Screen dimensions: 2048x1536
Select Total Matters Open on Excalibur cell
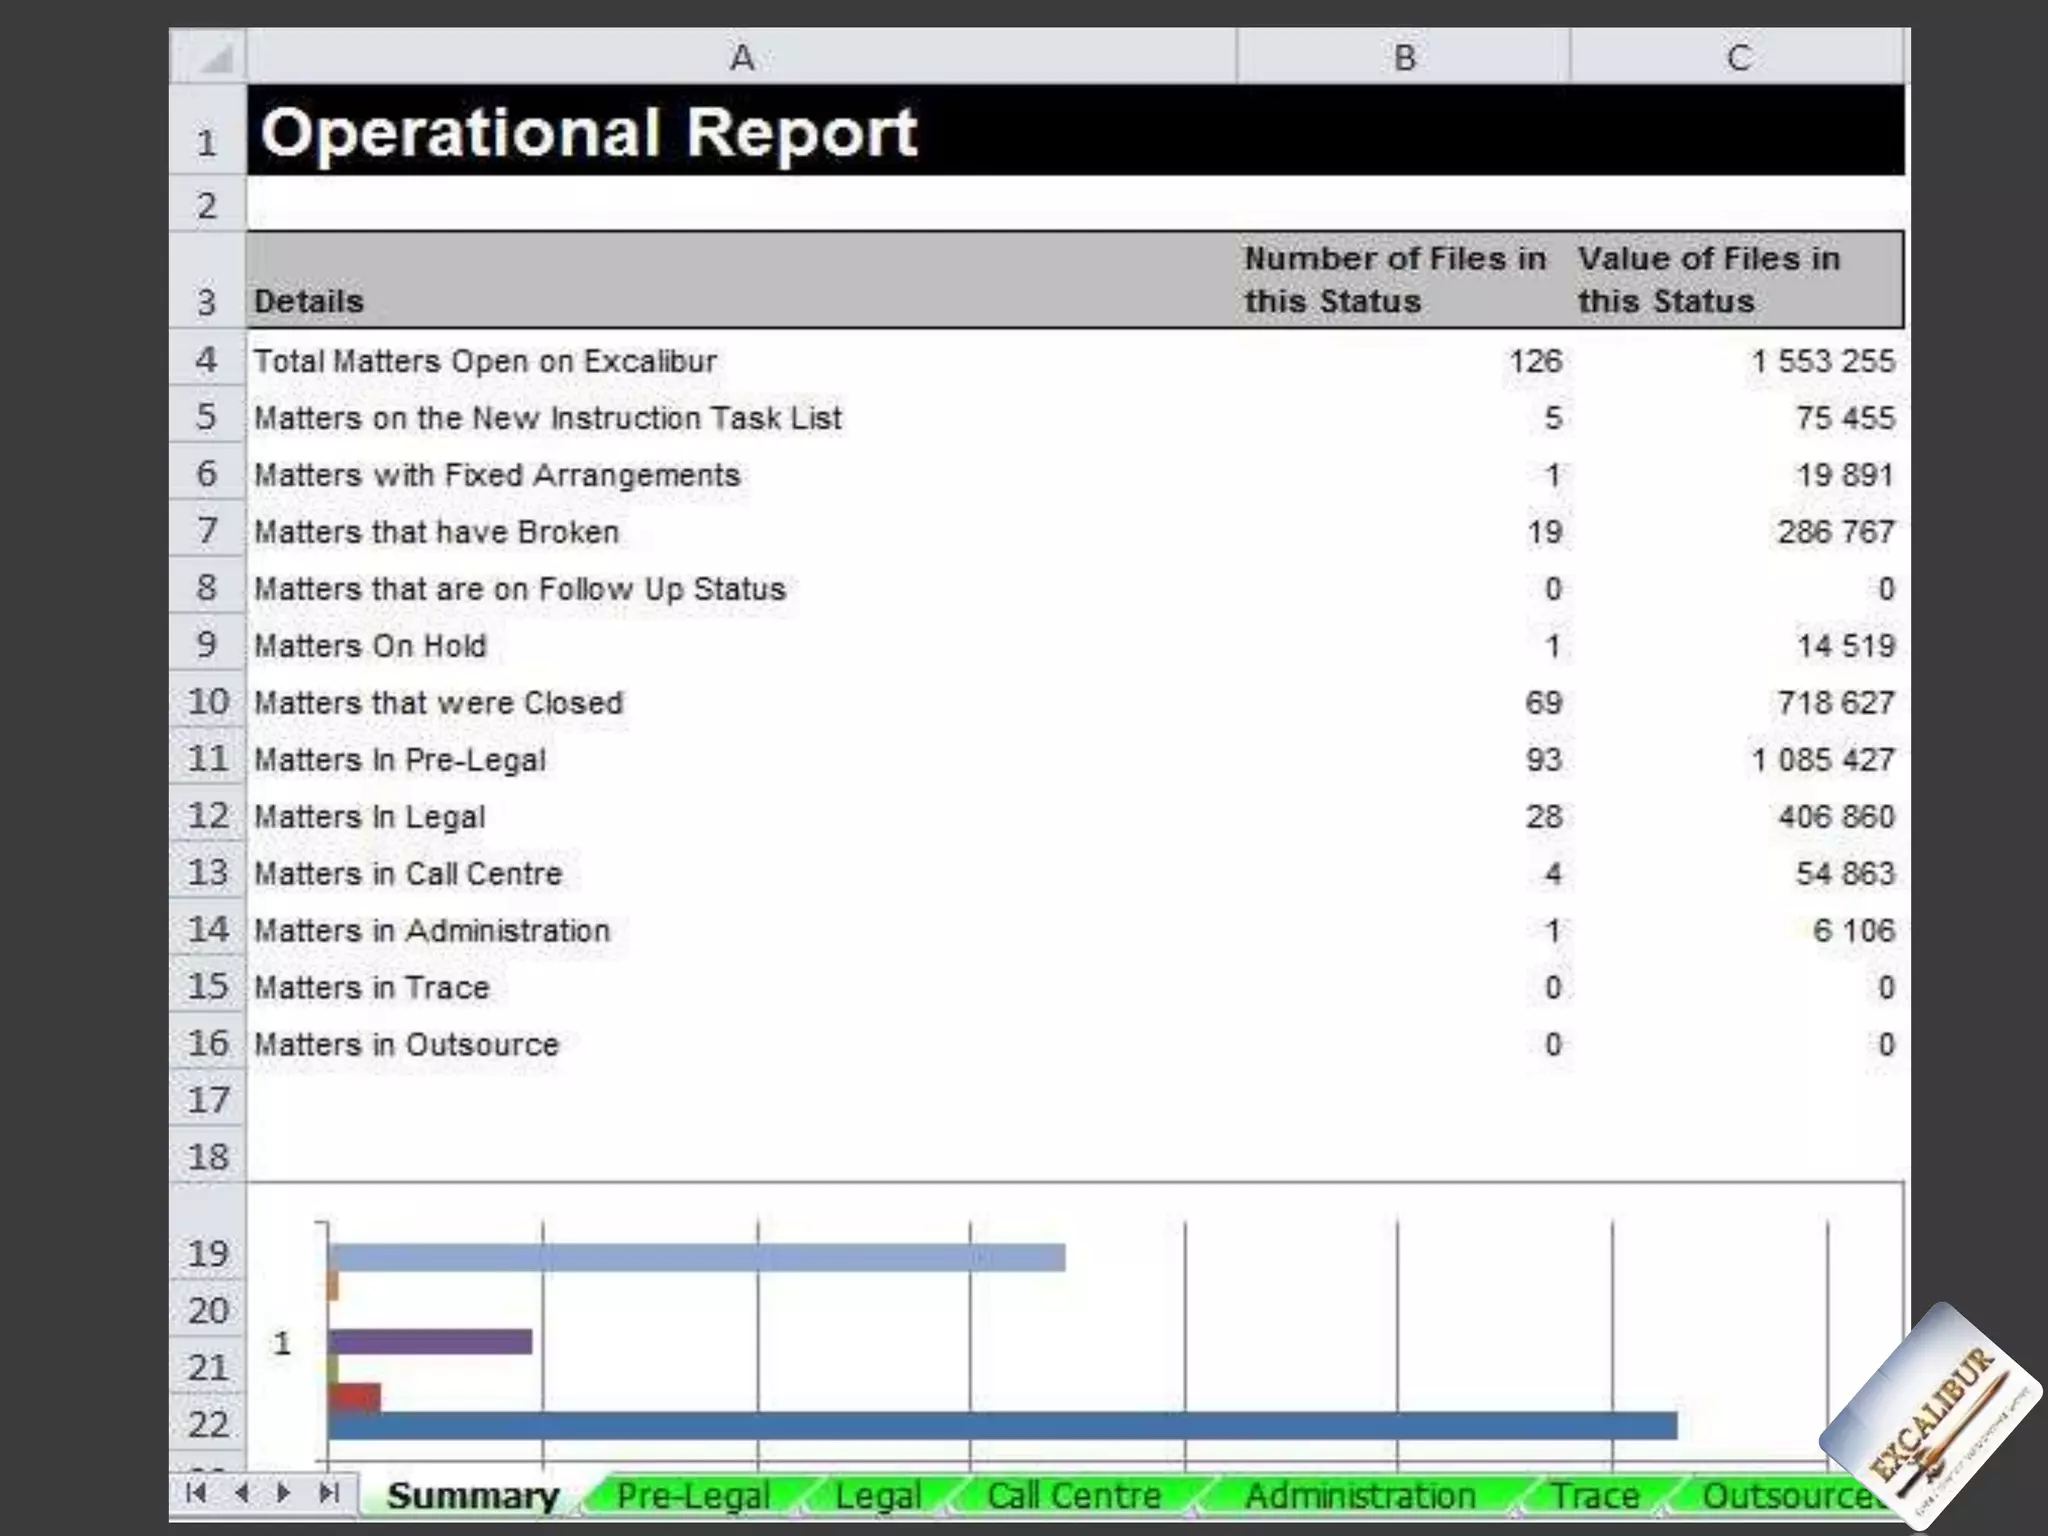coord(485,361)
